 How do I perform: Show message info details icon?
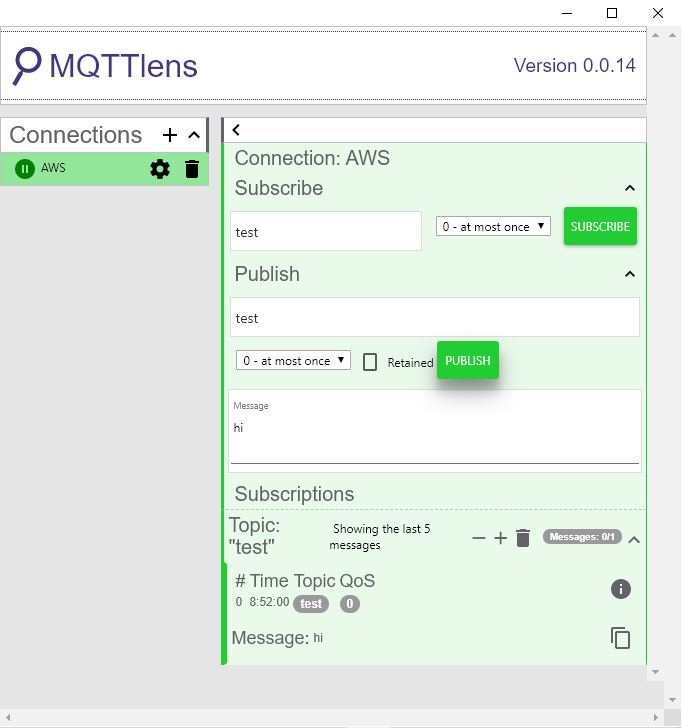[621, 589]
